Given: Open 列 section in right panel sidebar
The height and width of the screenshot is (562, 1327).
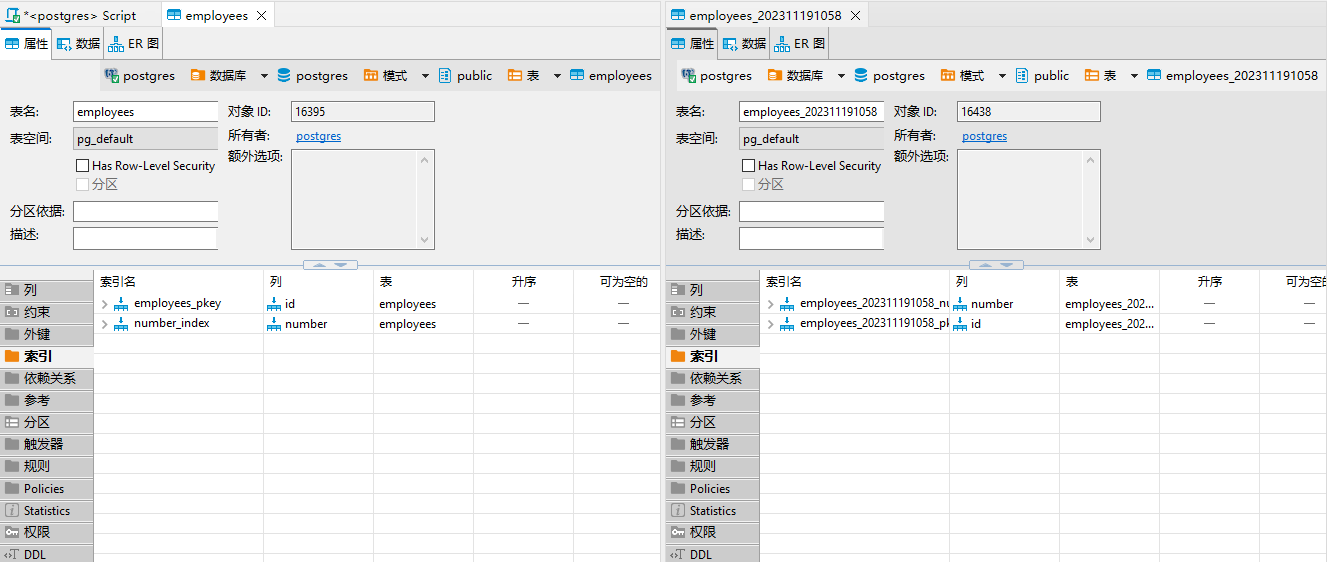Looking at the screenshot, I should point(712,290).
